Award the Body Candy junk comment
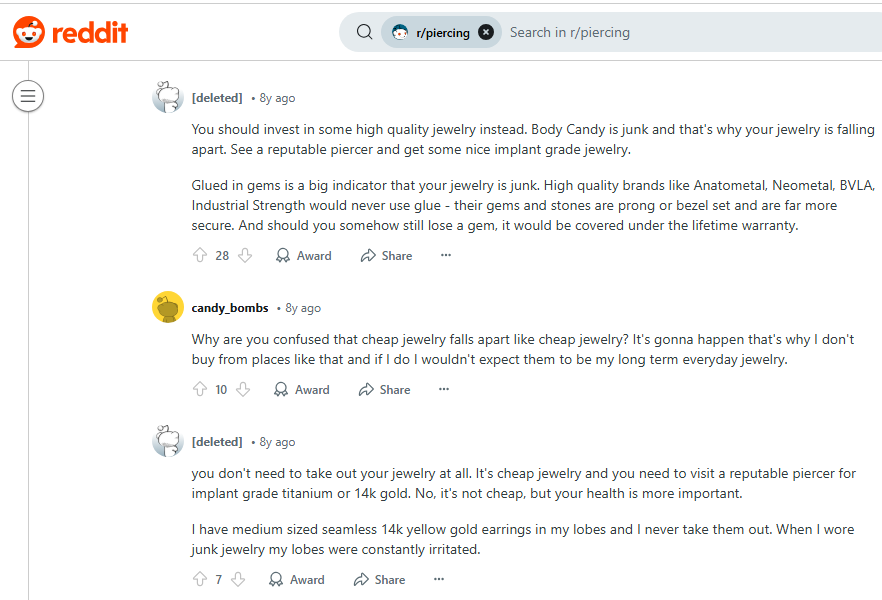Viewport: 882px width, 600px height. 304,256
